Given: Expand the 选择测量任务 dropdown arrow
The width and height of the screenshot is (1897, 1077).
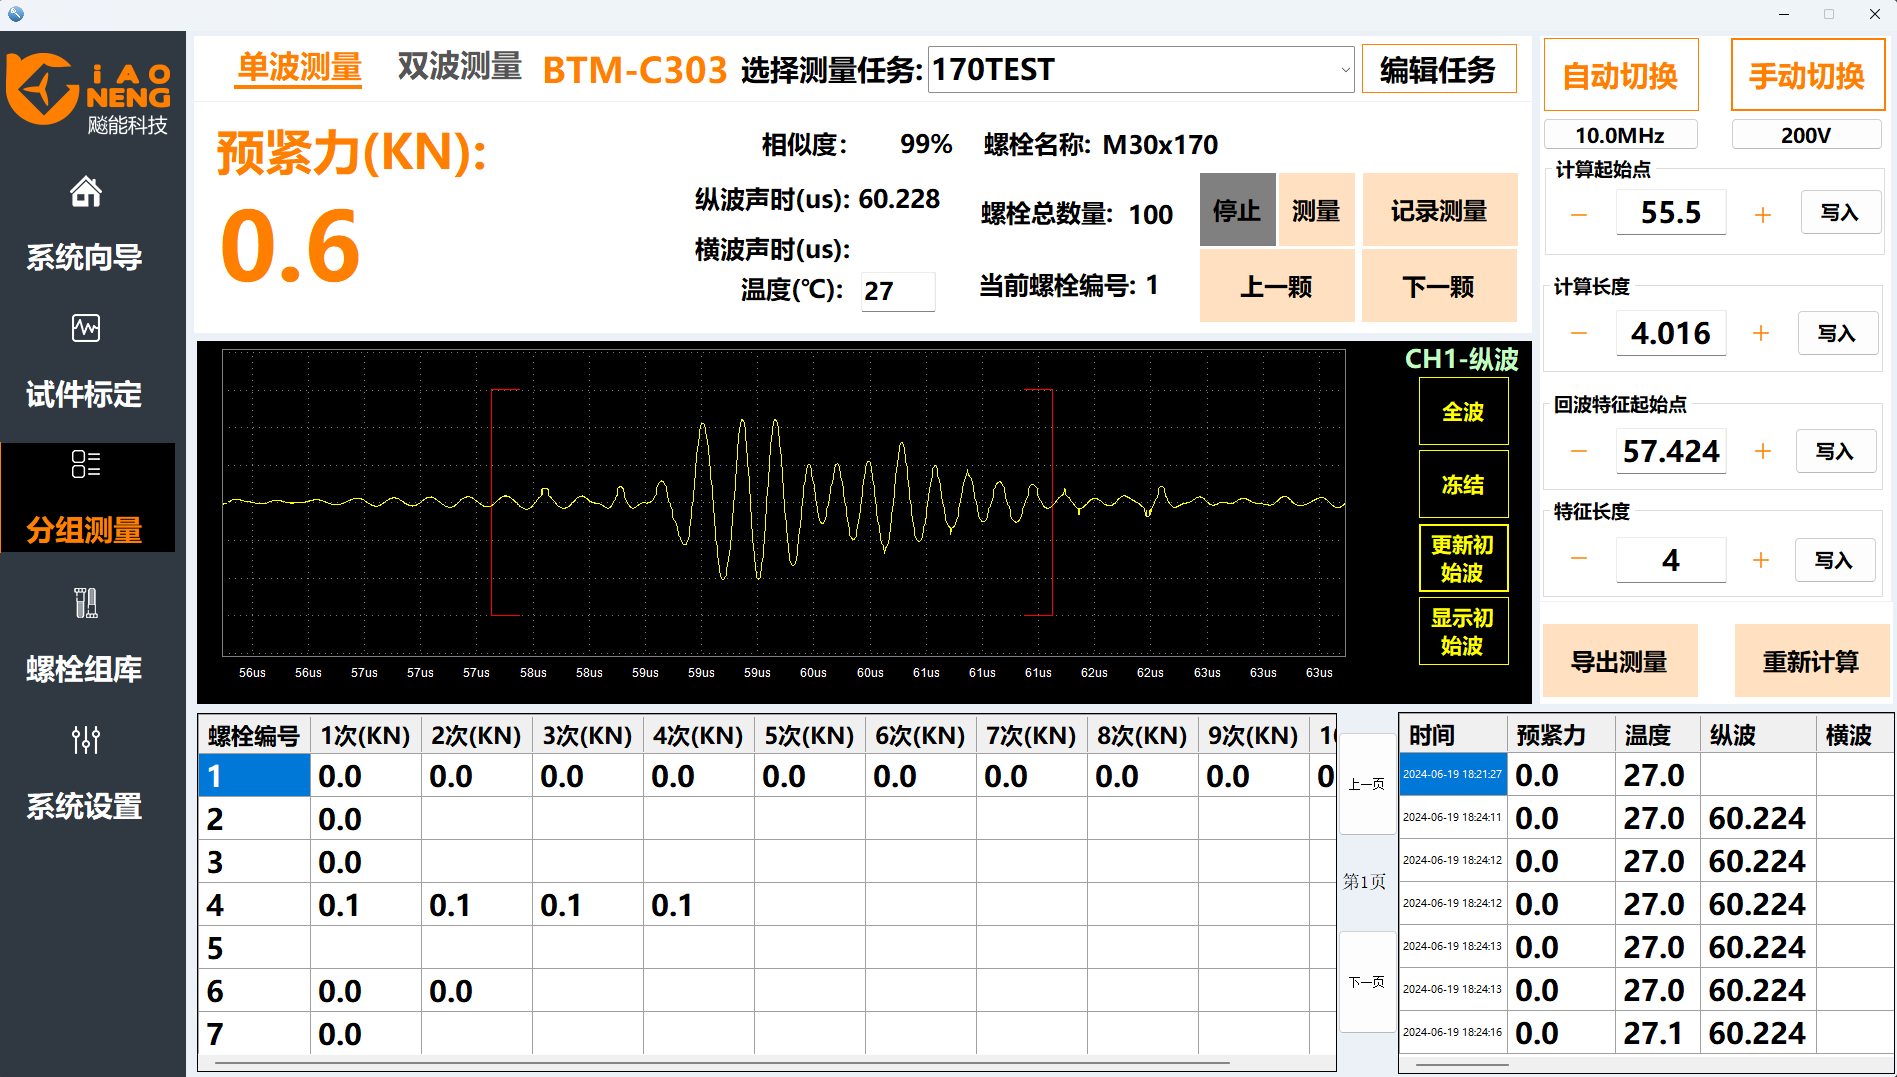Looking at the screenshot, I should point(1345,70).
